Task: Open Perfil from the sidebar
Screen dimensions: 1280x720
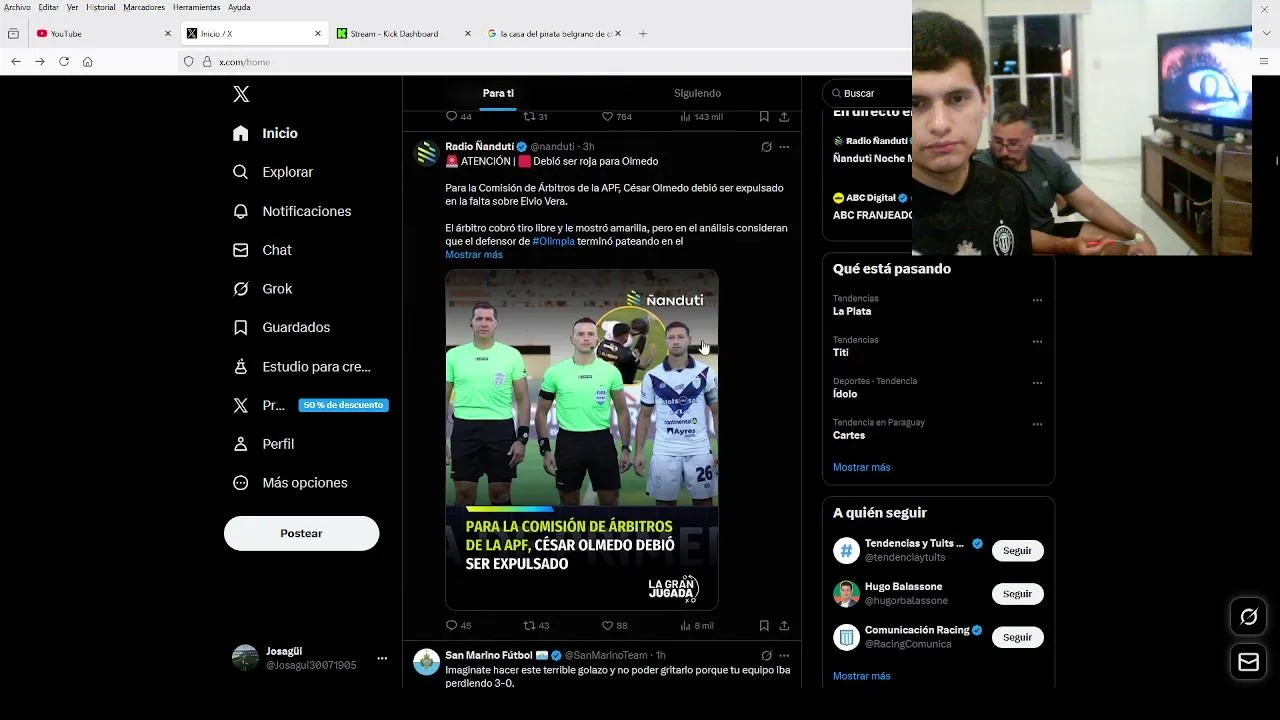Action: click(x=263, y=444)
